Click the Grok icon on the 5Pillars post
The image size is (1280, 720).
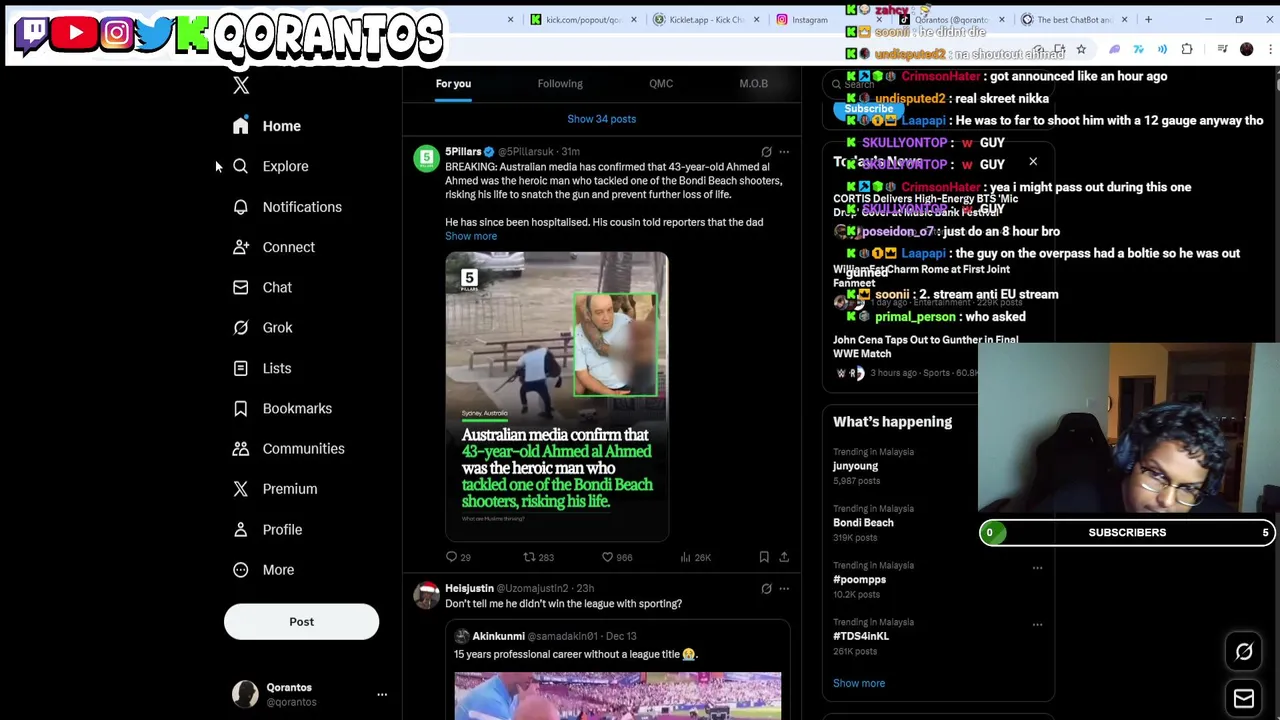(766, 152)
